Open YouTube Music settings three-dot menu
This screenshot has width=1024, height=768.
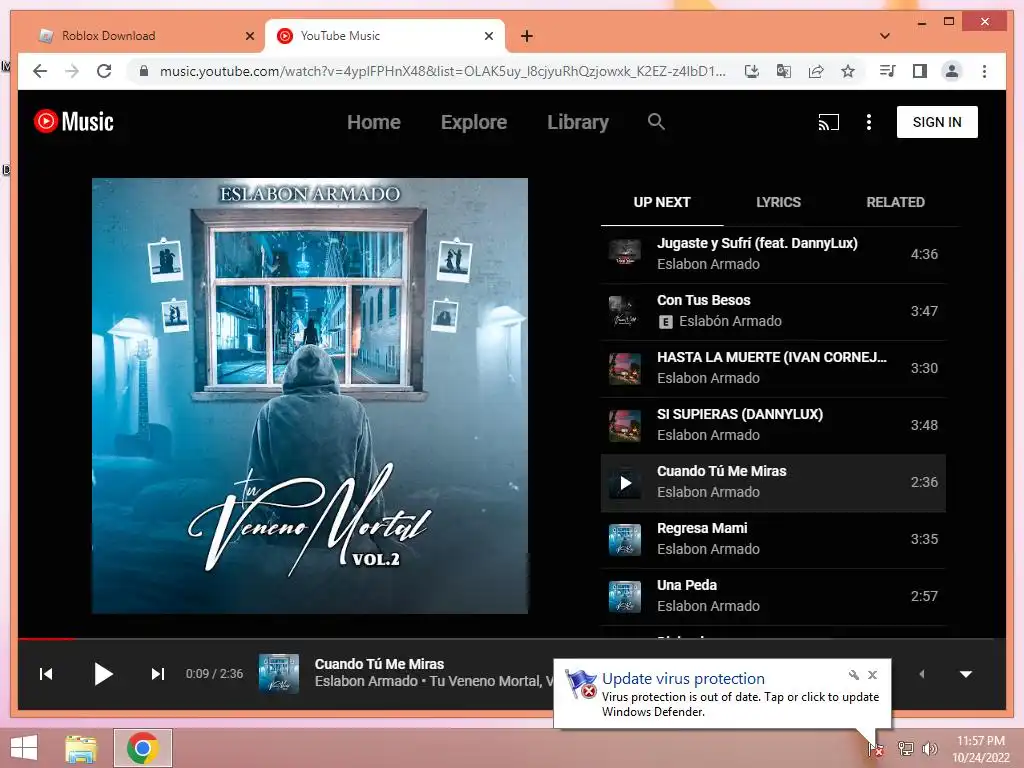pos(869,122)
